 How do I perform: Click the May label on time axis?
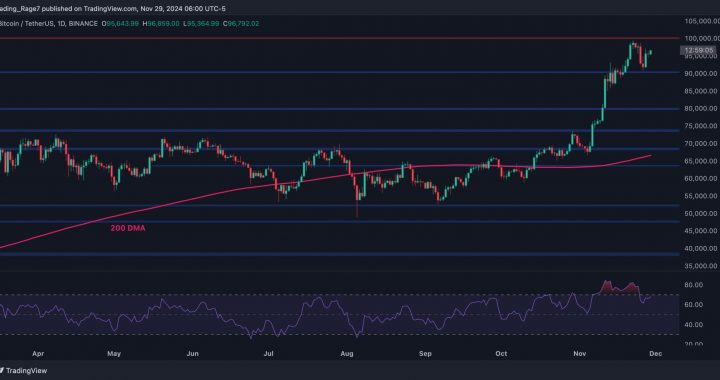(x=114, y=354)
